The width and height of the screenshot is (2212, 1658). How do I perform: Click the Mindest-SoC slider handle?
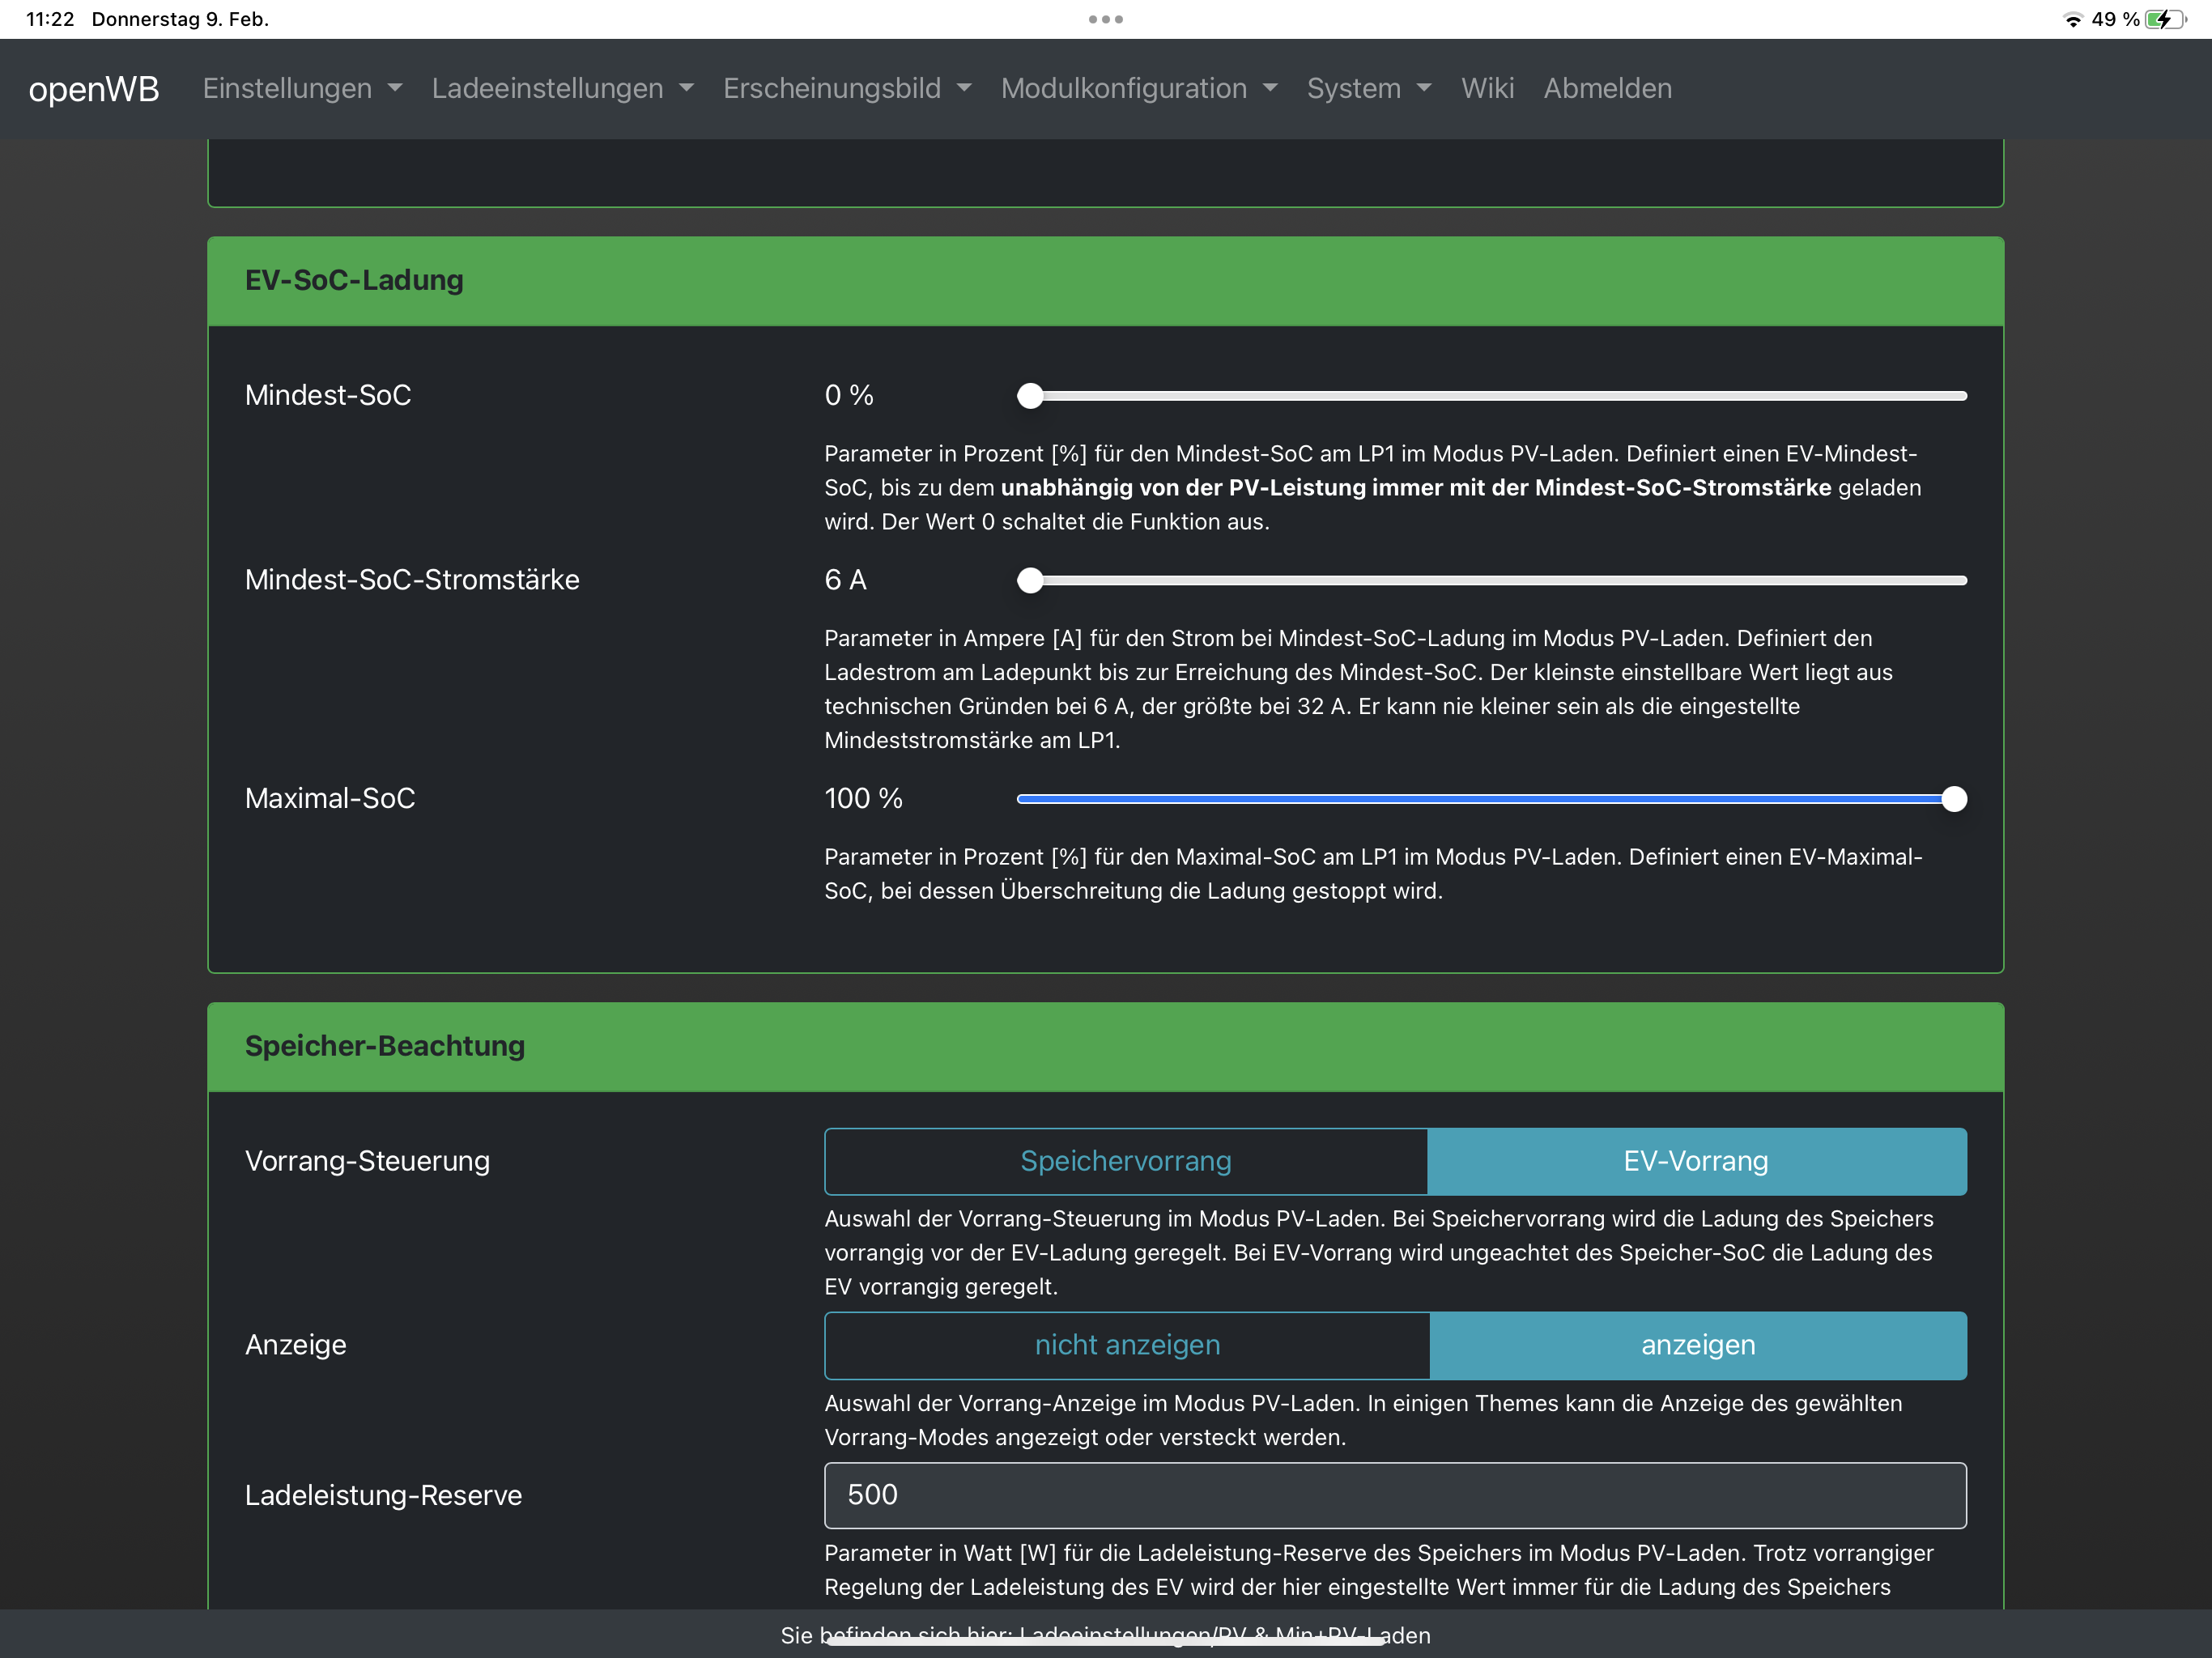[1030, 396]
